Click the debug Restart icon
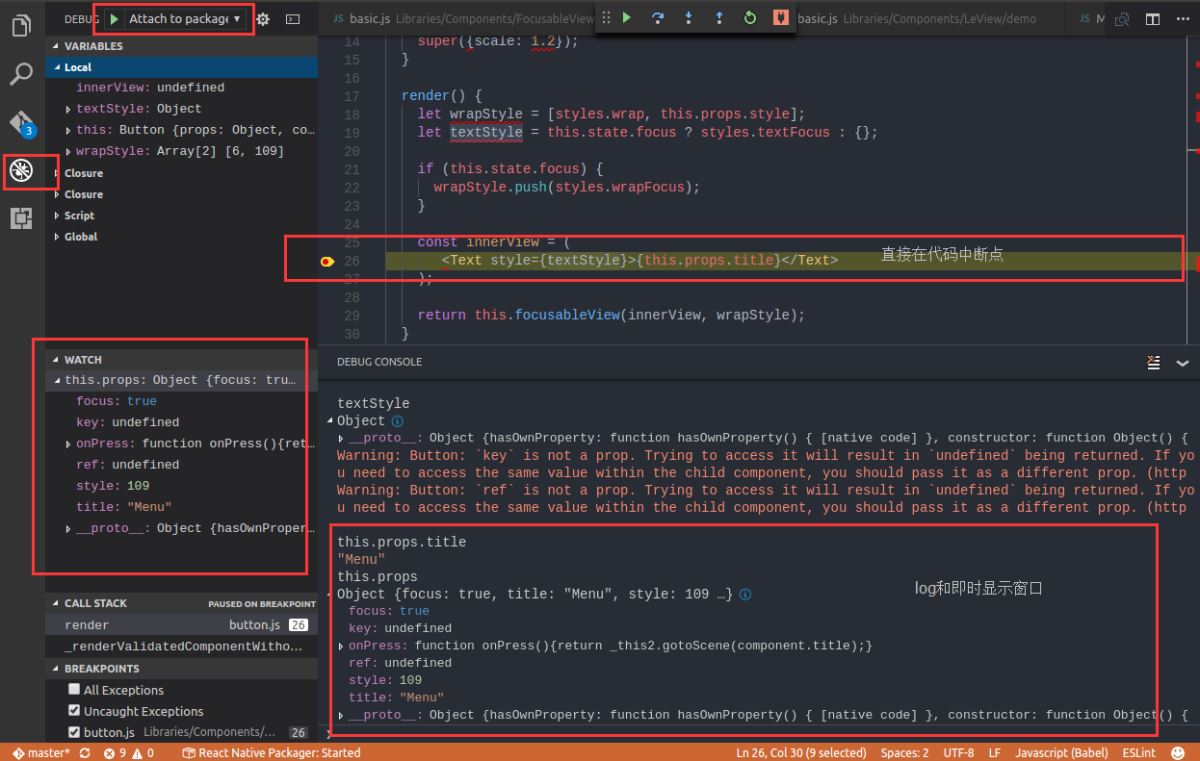The image size is (1200, 761). pyautogui.click(x=750, y=18)
